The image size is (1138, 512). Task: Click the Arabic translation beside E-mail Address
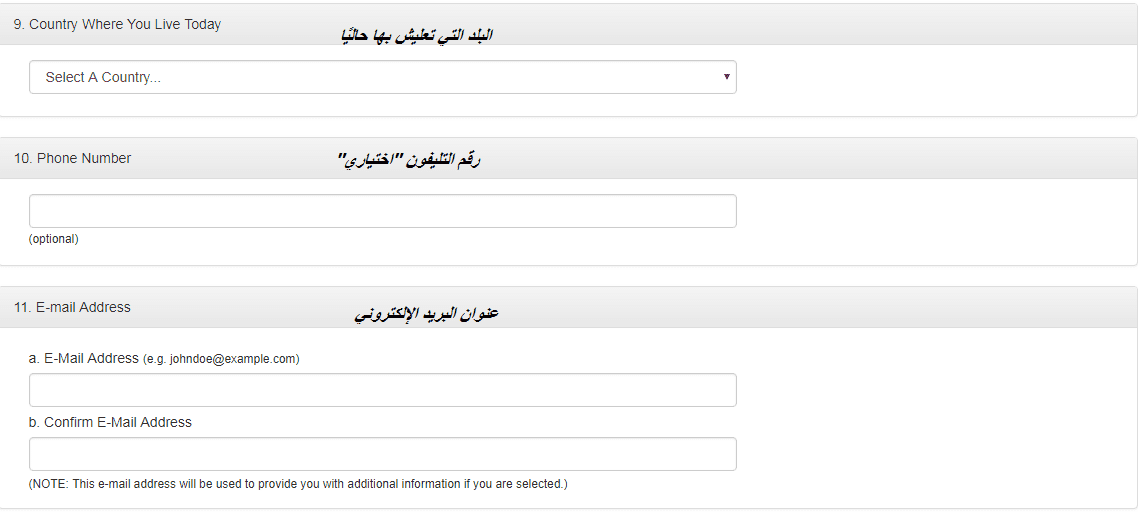(426, 314)
